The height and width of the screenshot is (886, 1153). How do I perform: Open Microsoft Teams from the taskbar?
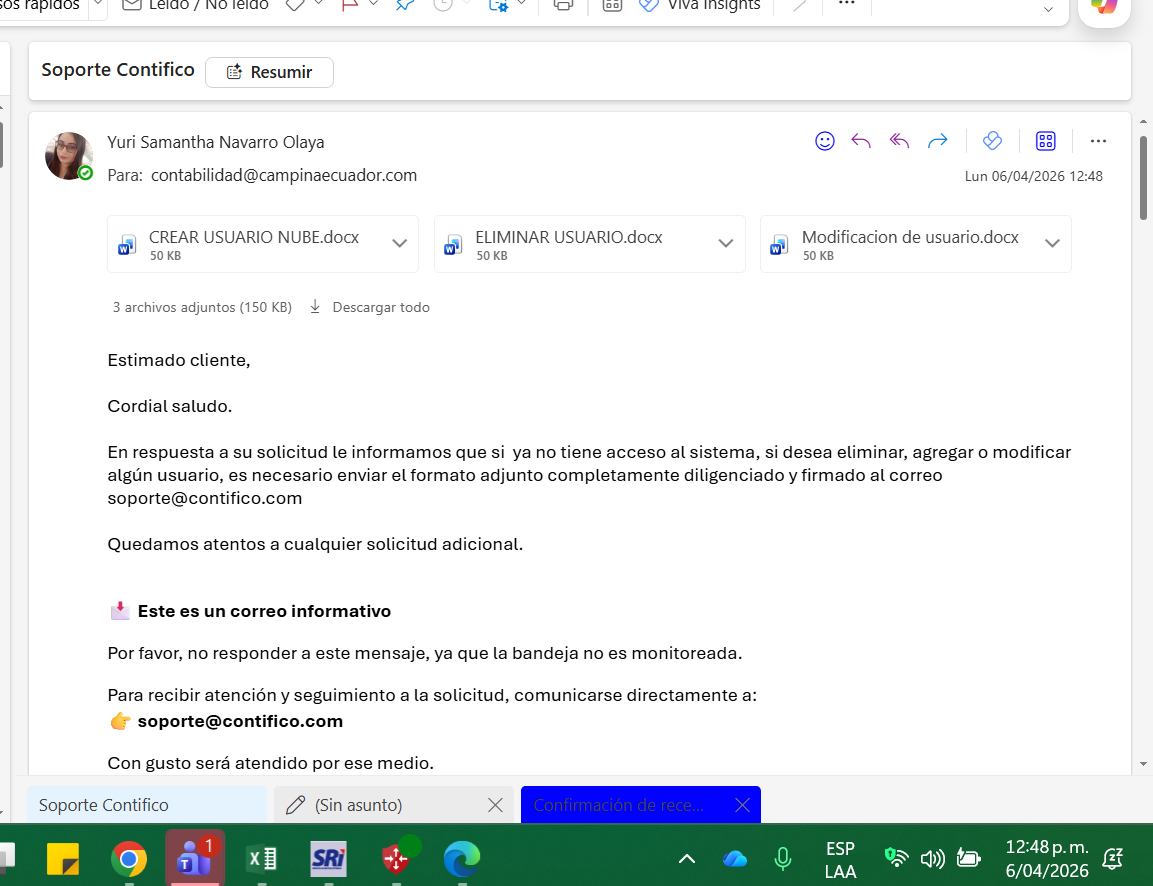pos(195,857)
